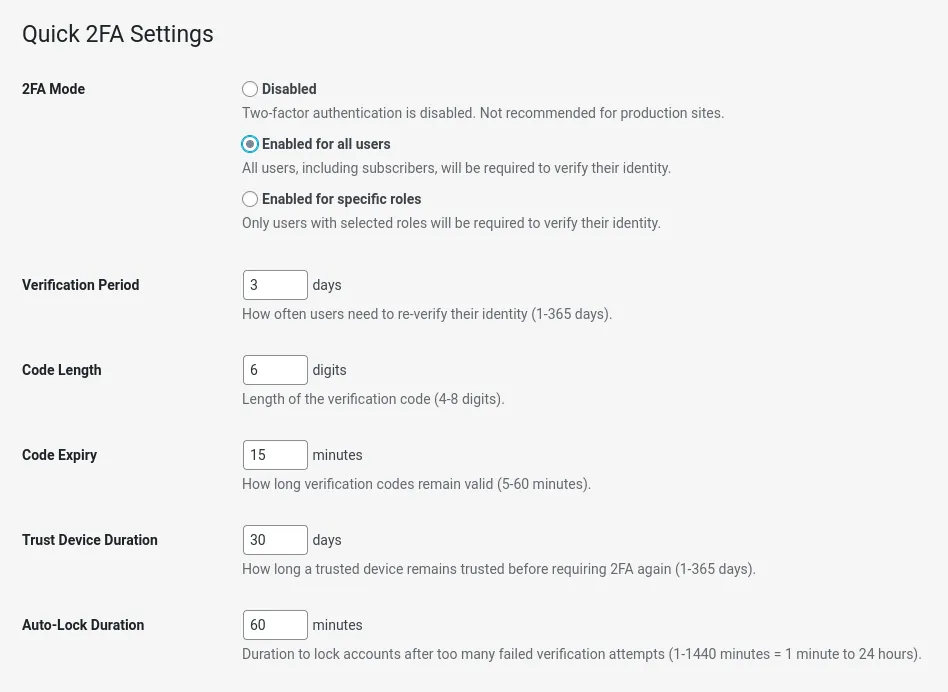948x692 pixels.
Task: Click the "Verification Period" setting label
Action: point(80,285)
